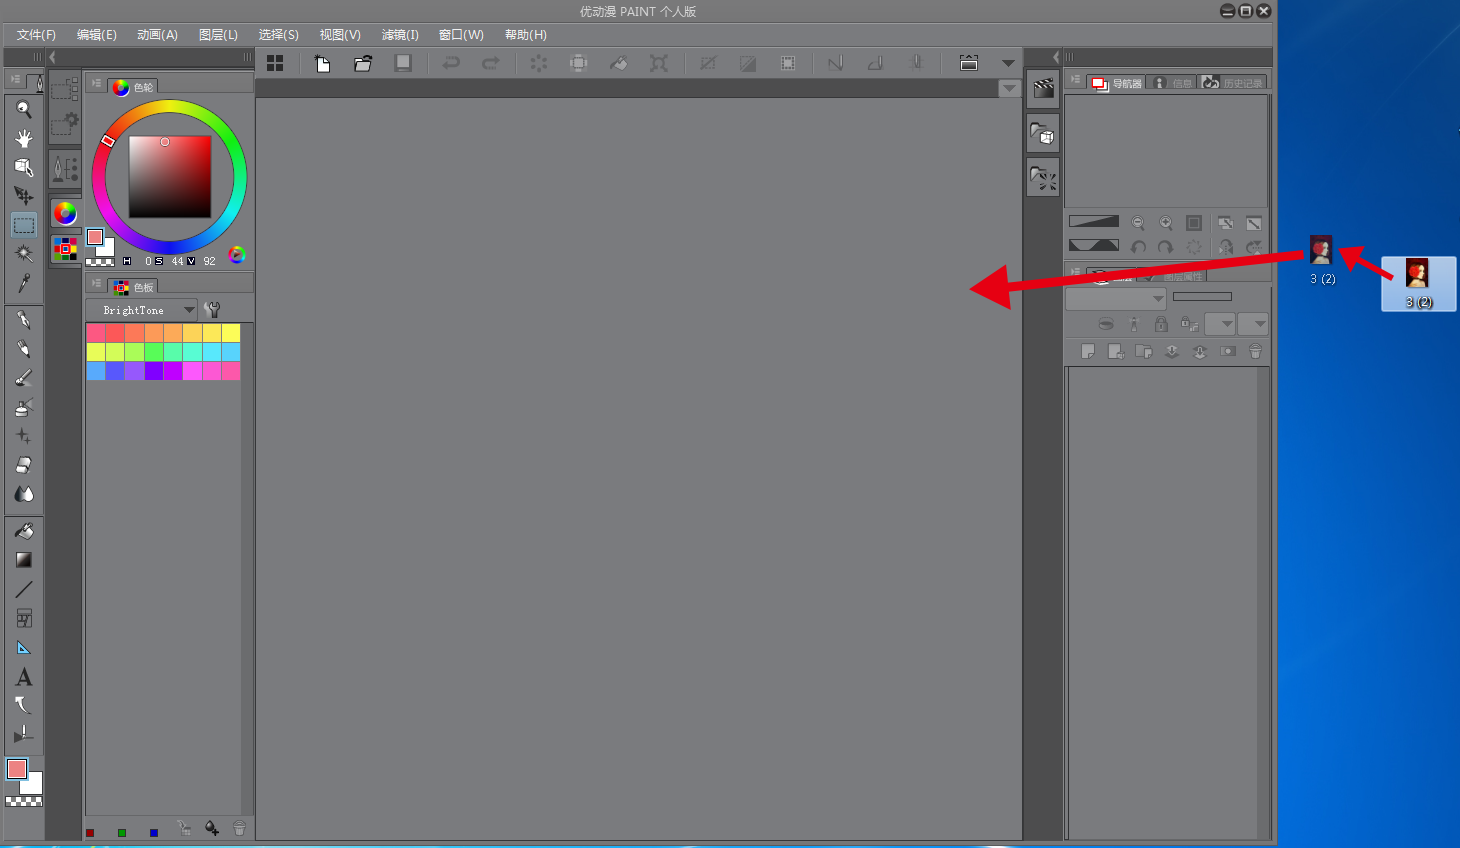Activate the Text tool
The height and width of the screenshot is (848, 1460).
pyautogui.click(x=24, y=677)
